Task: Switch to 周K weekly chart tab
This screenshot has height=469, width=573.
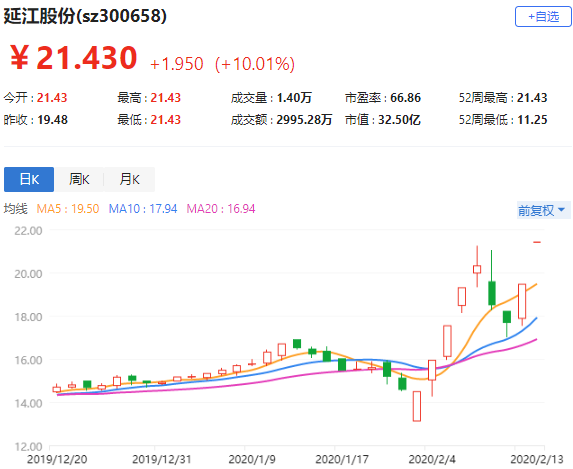Action: (x=79, y=179)
